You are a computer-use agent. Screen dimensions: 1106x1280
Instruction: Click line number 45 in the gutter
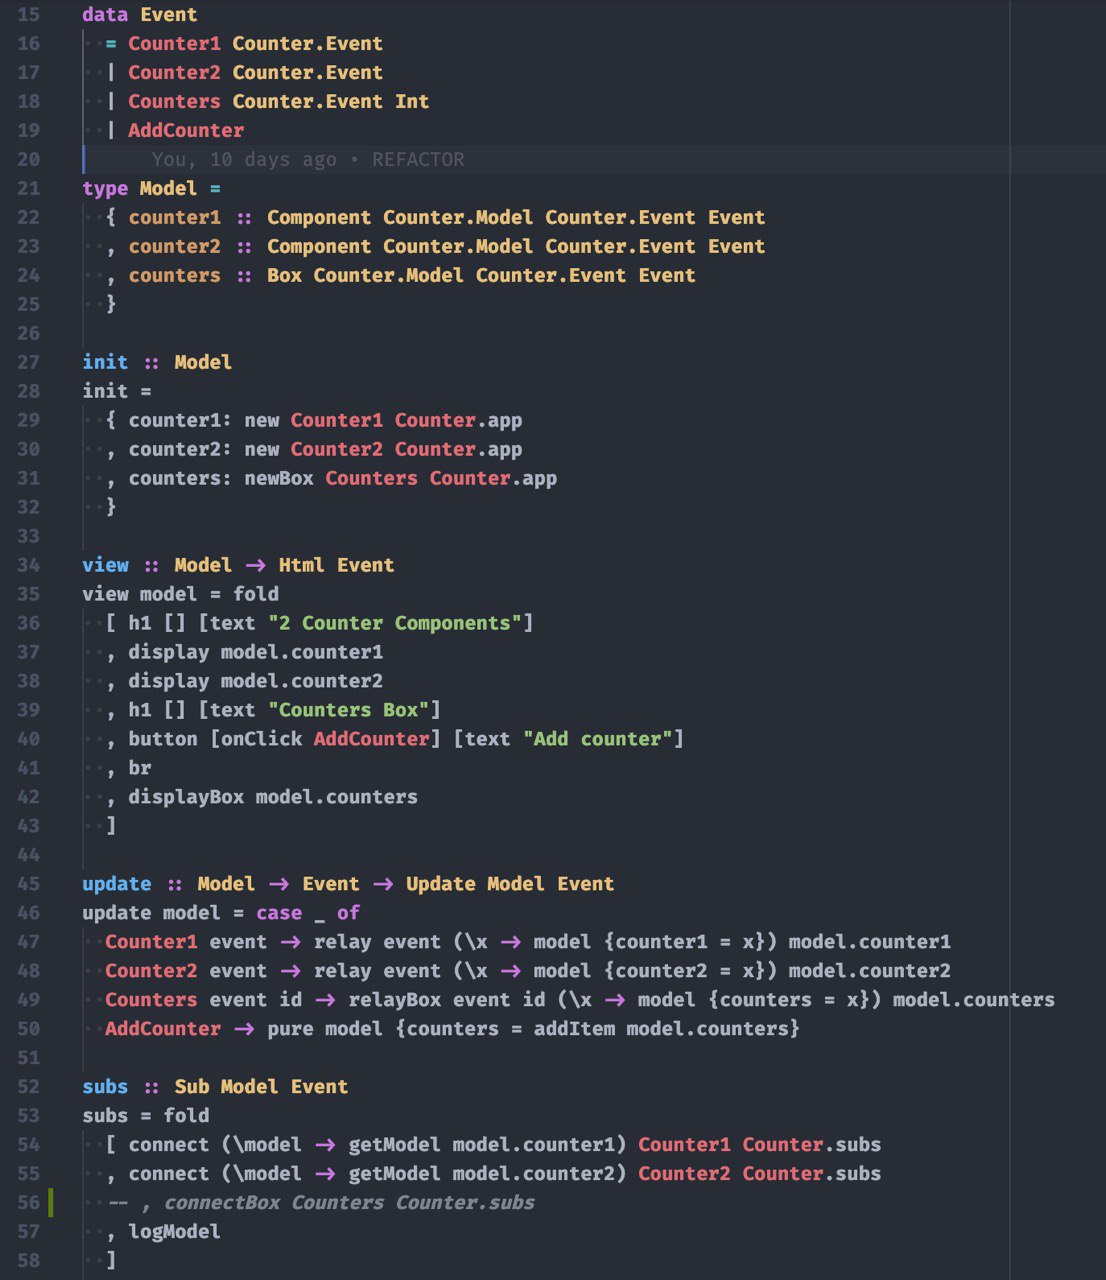pos(29,885)
